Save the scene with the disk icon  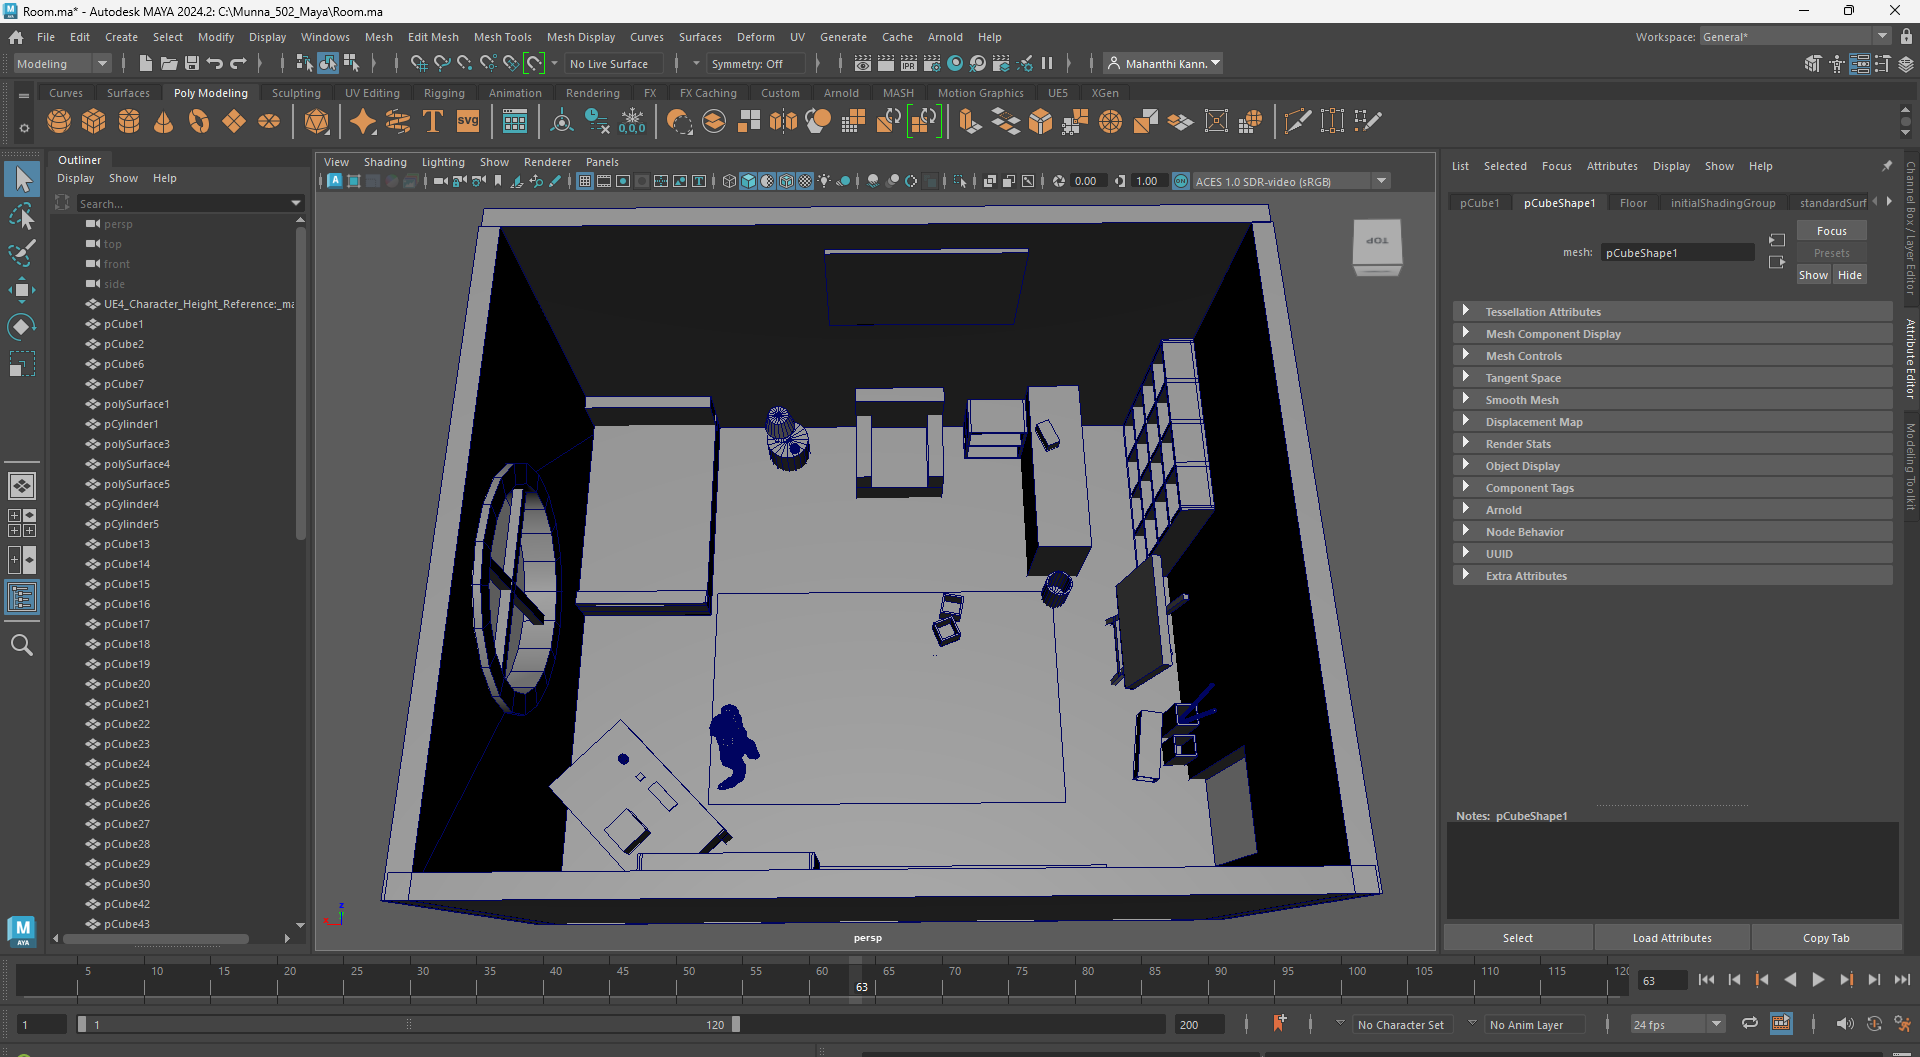[x=191, y=64]
